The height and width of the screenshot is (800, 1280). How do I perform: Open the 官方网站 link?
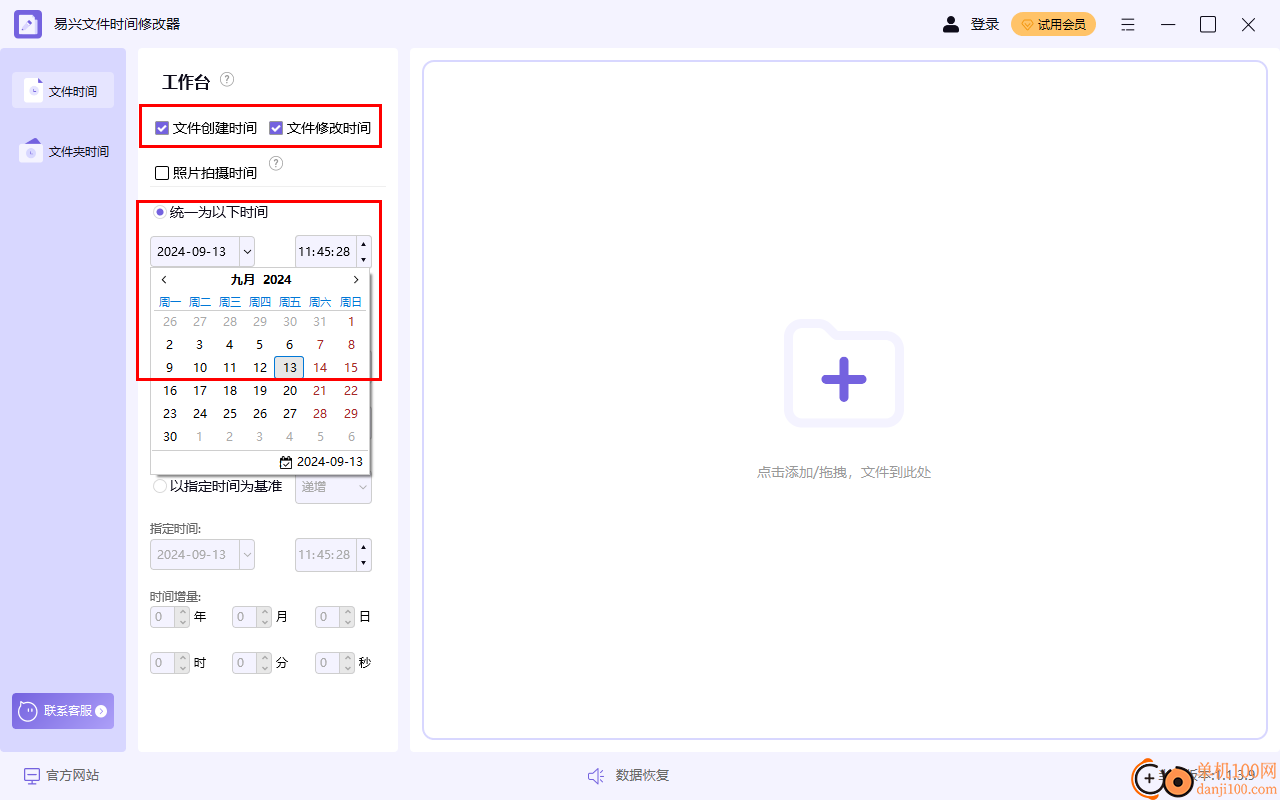point(61,775)
